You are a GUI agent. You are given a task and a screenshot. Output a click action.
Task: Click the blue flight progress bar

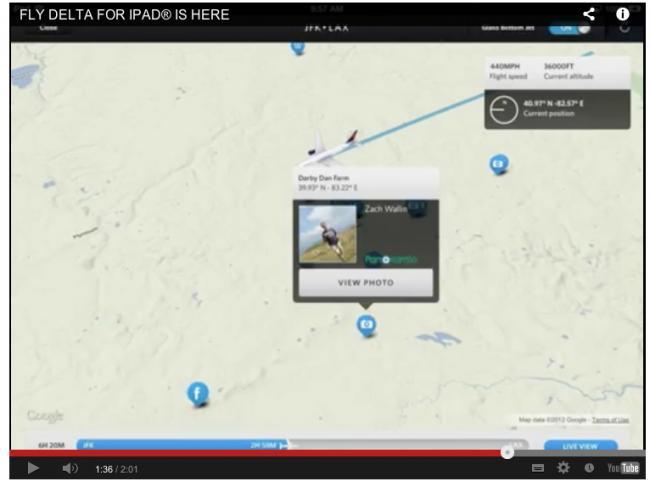tap(181, 445)
